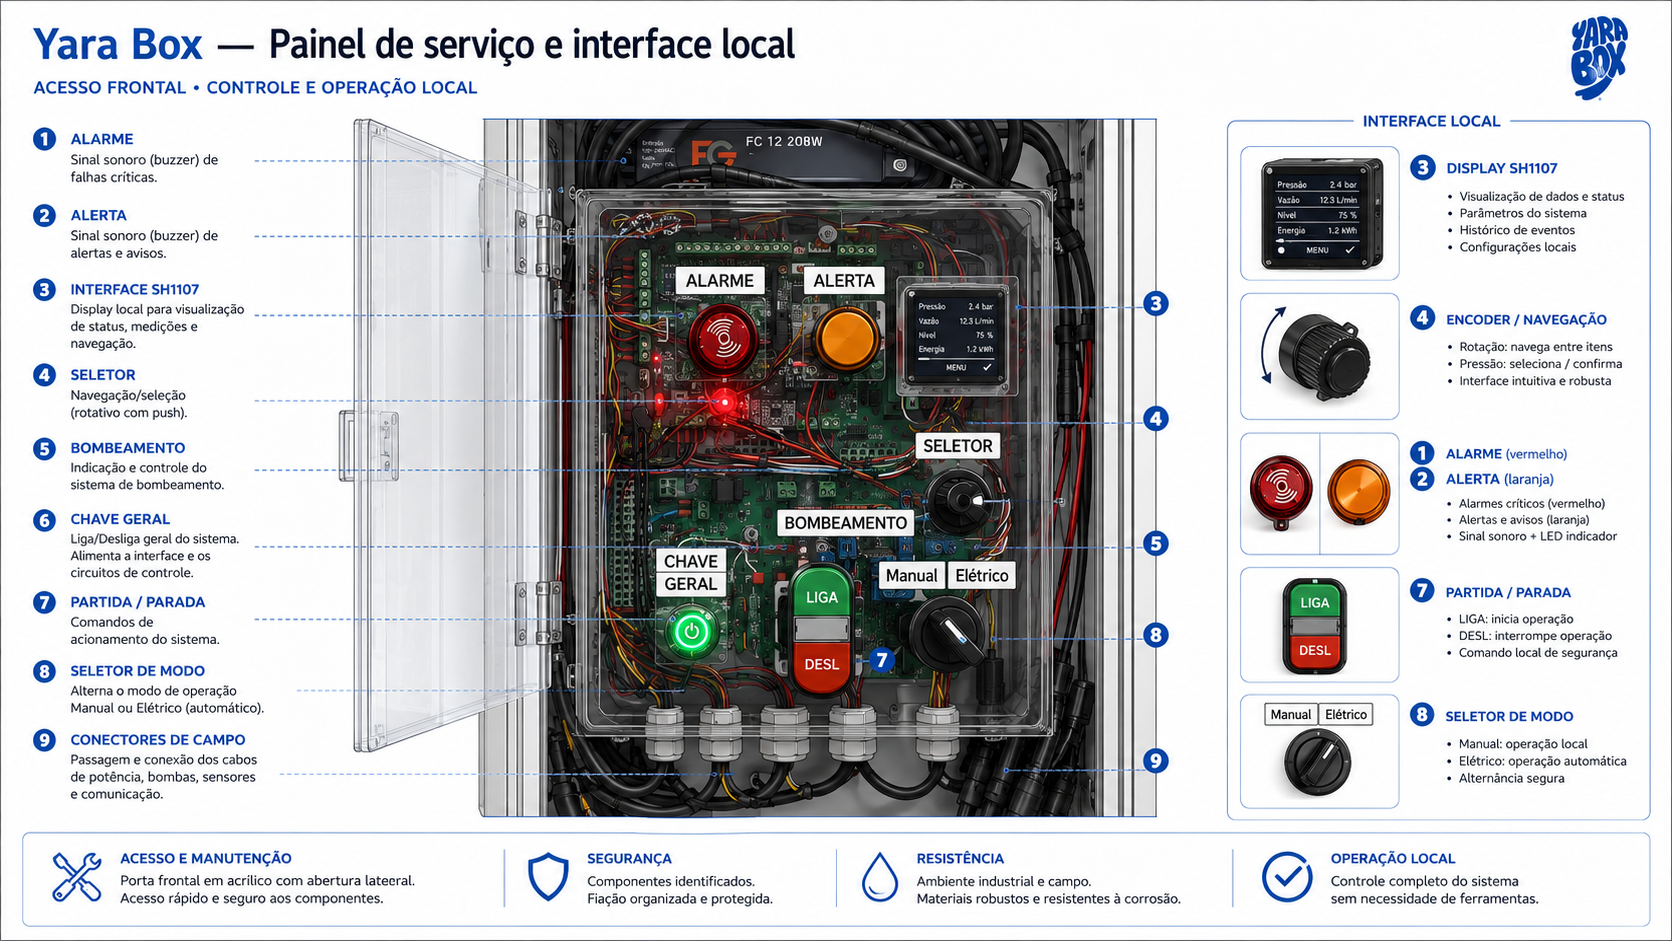This screenshot has height=941, width=1672.
Task: Click the number 4 badge beside ENCODER / NAVEGAÇÃO
Action: pos(1422,318)
